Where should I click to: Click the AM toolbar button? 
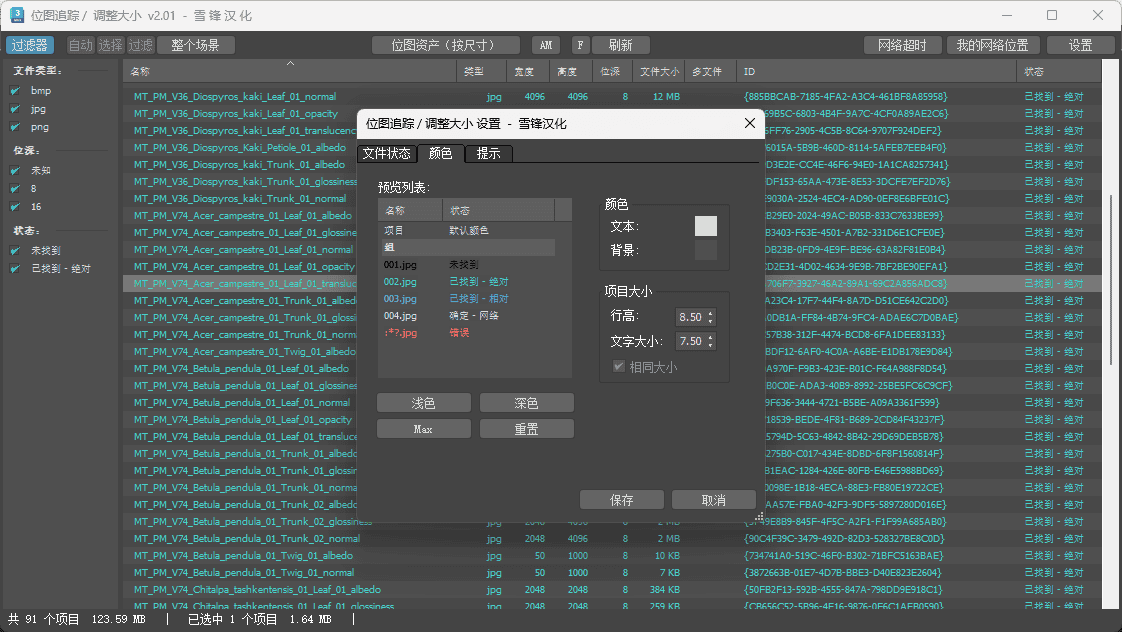tap(545, 45)
